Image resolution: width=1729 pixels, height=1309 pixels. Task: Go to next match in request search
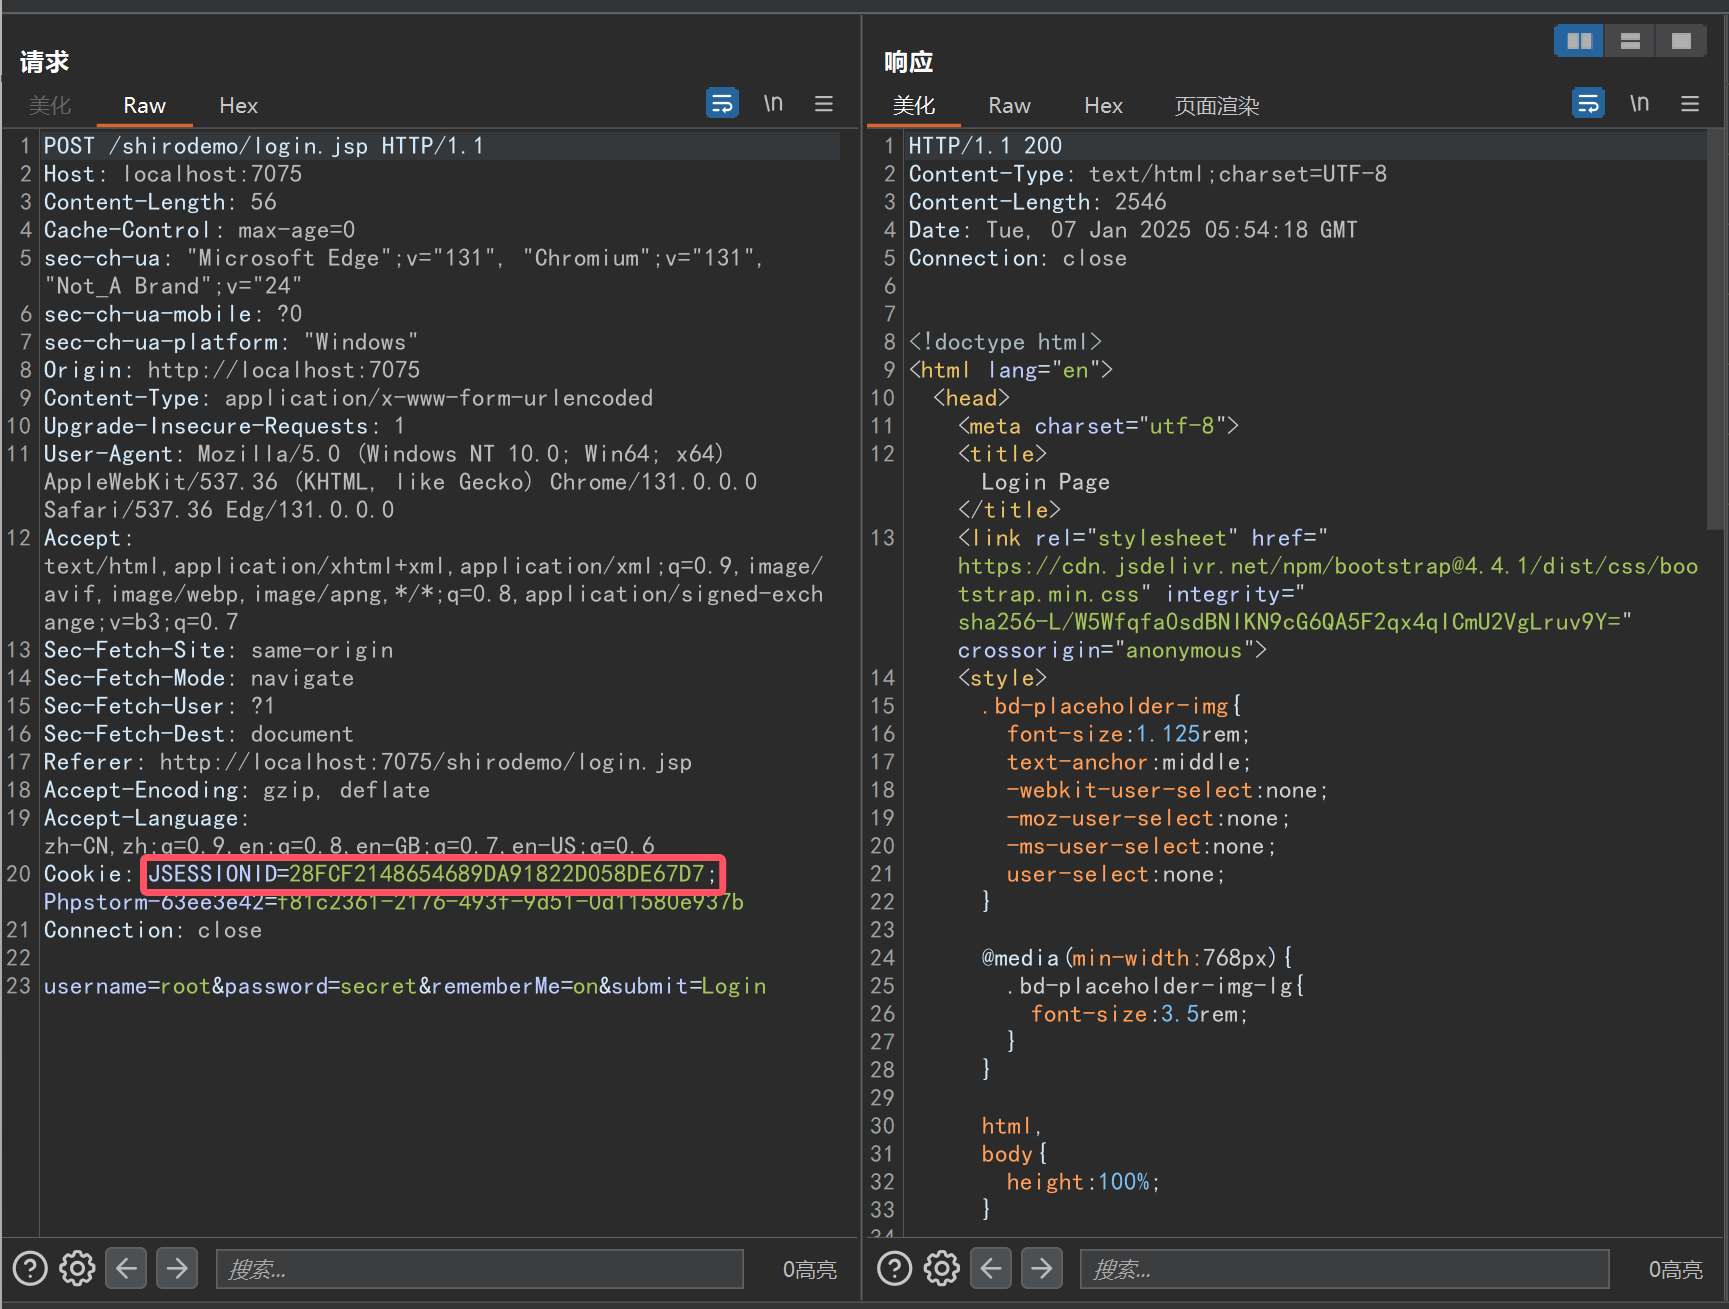177,1268
